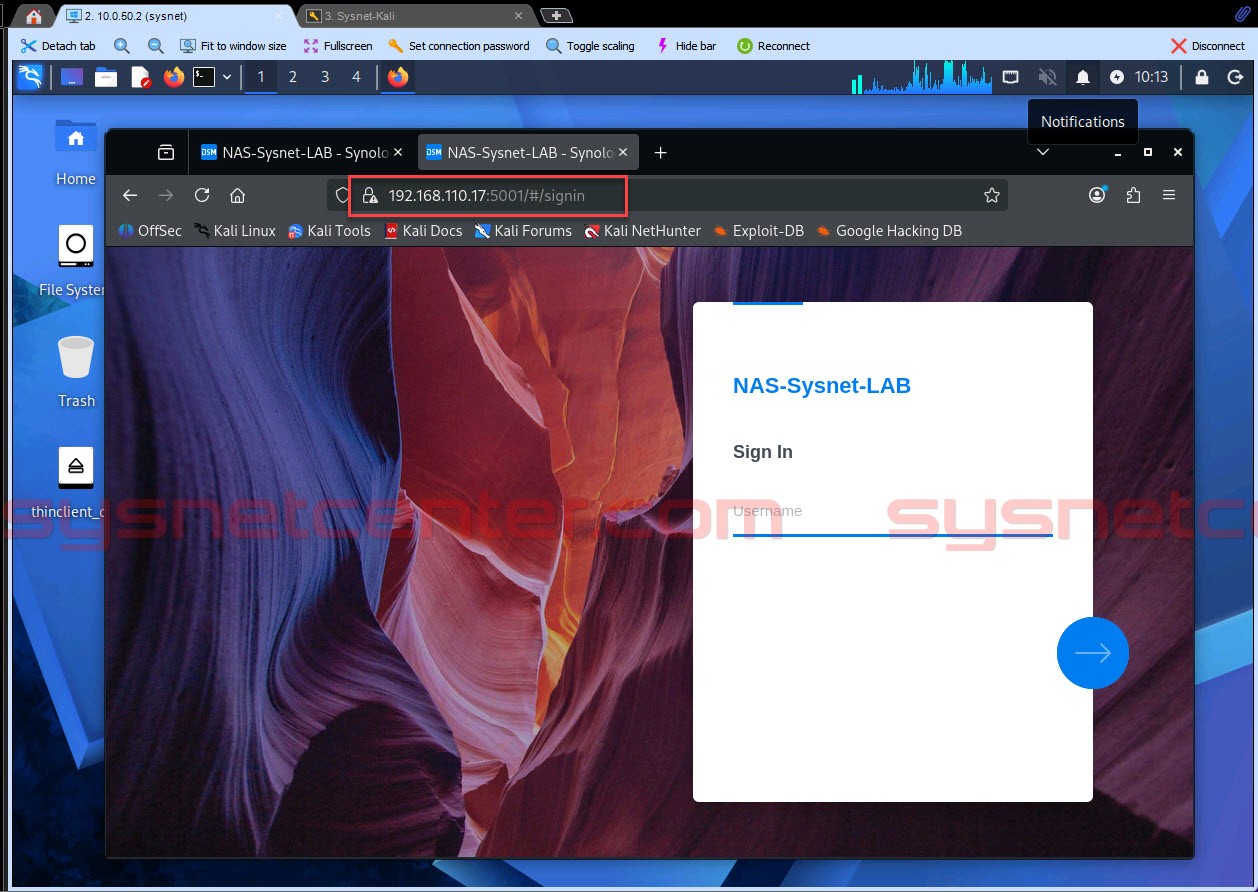Switch to the 10.0.50.2 (sysnet) tab

click(175, 16)
